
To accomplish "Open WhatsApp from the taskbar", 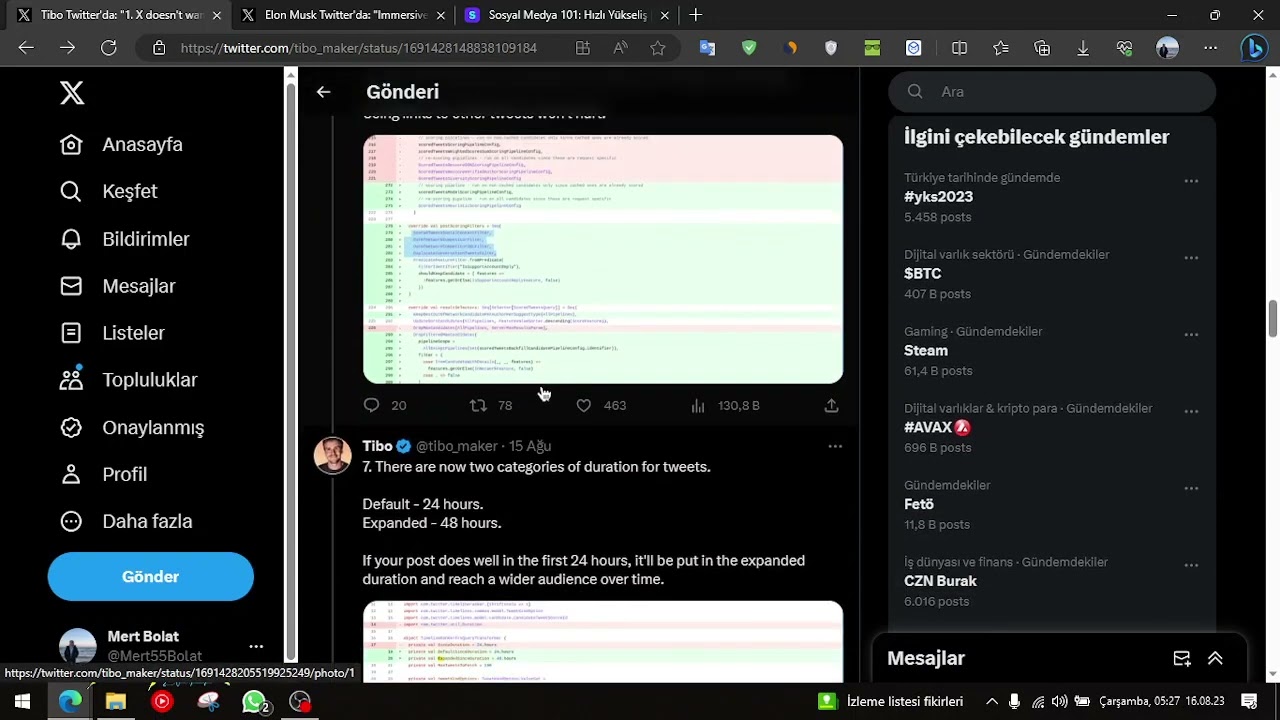I will point(254,701).
